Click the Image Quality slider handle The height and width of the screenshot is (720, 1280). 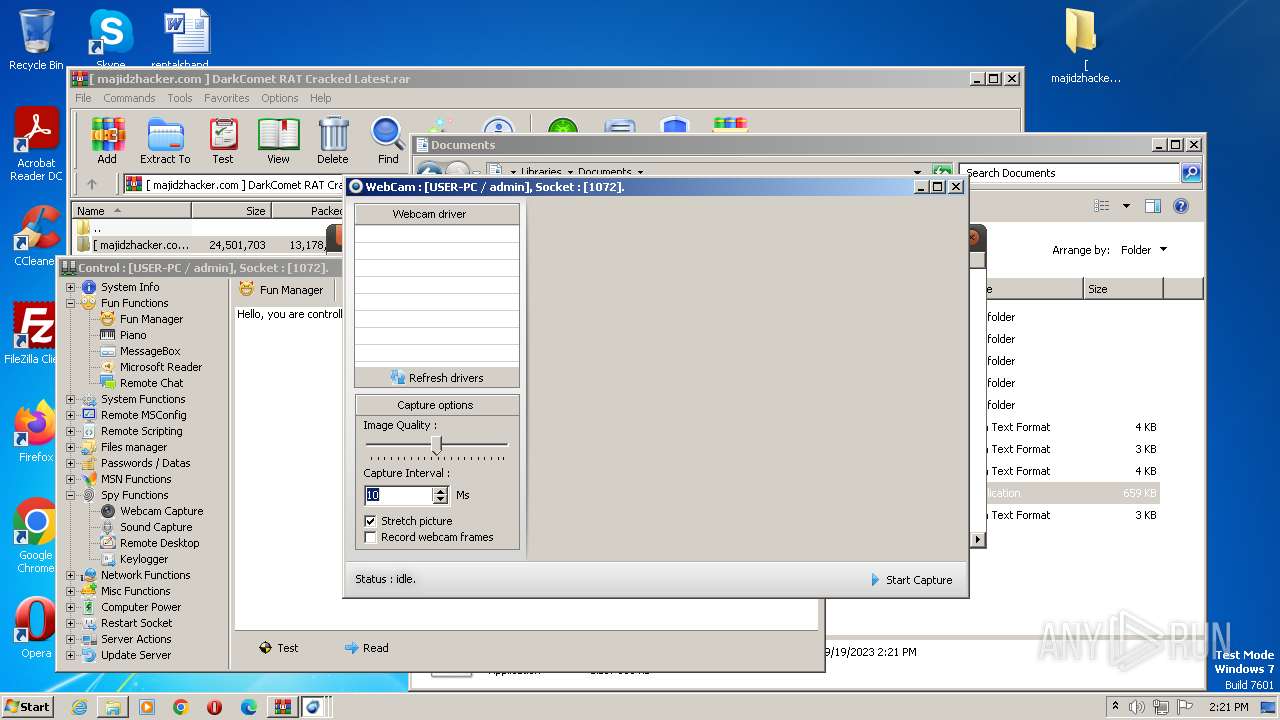436,445
